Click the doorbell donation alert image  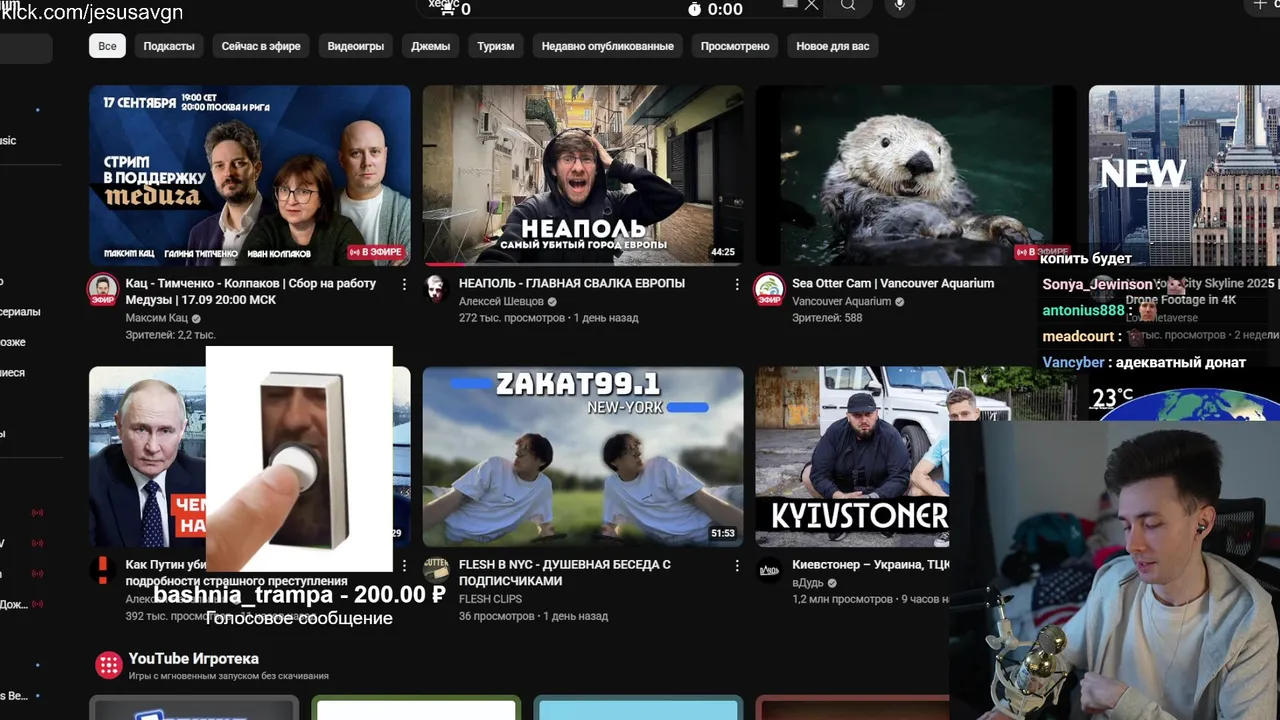pos(299,458)
